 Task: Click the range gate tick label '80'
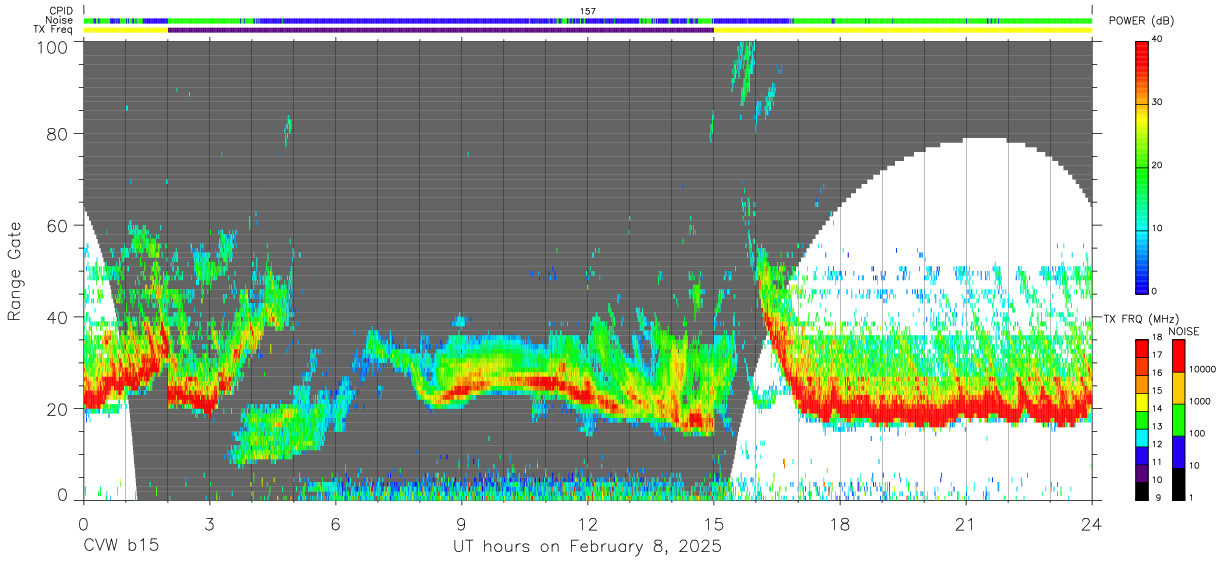pyautogui.click(x=59, y=134)
